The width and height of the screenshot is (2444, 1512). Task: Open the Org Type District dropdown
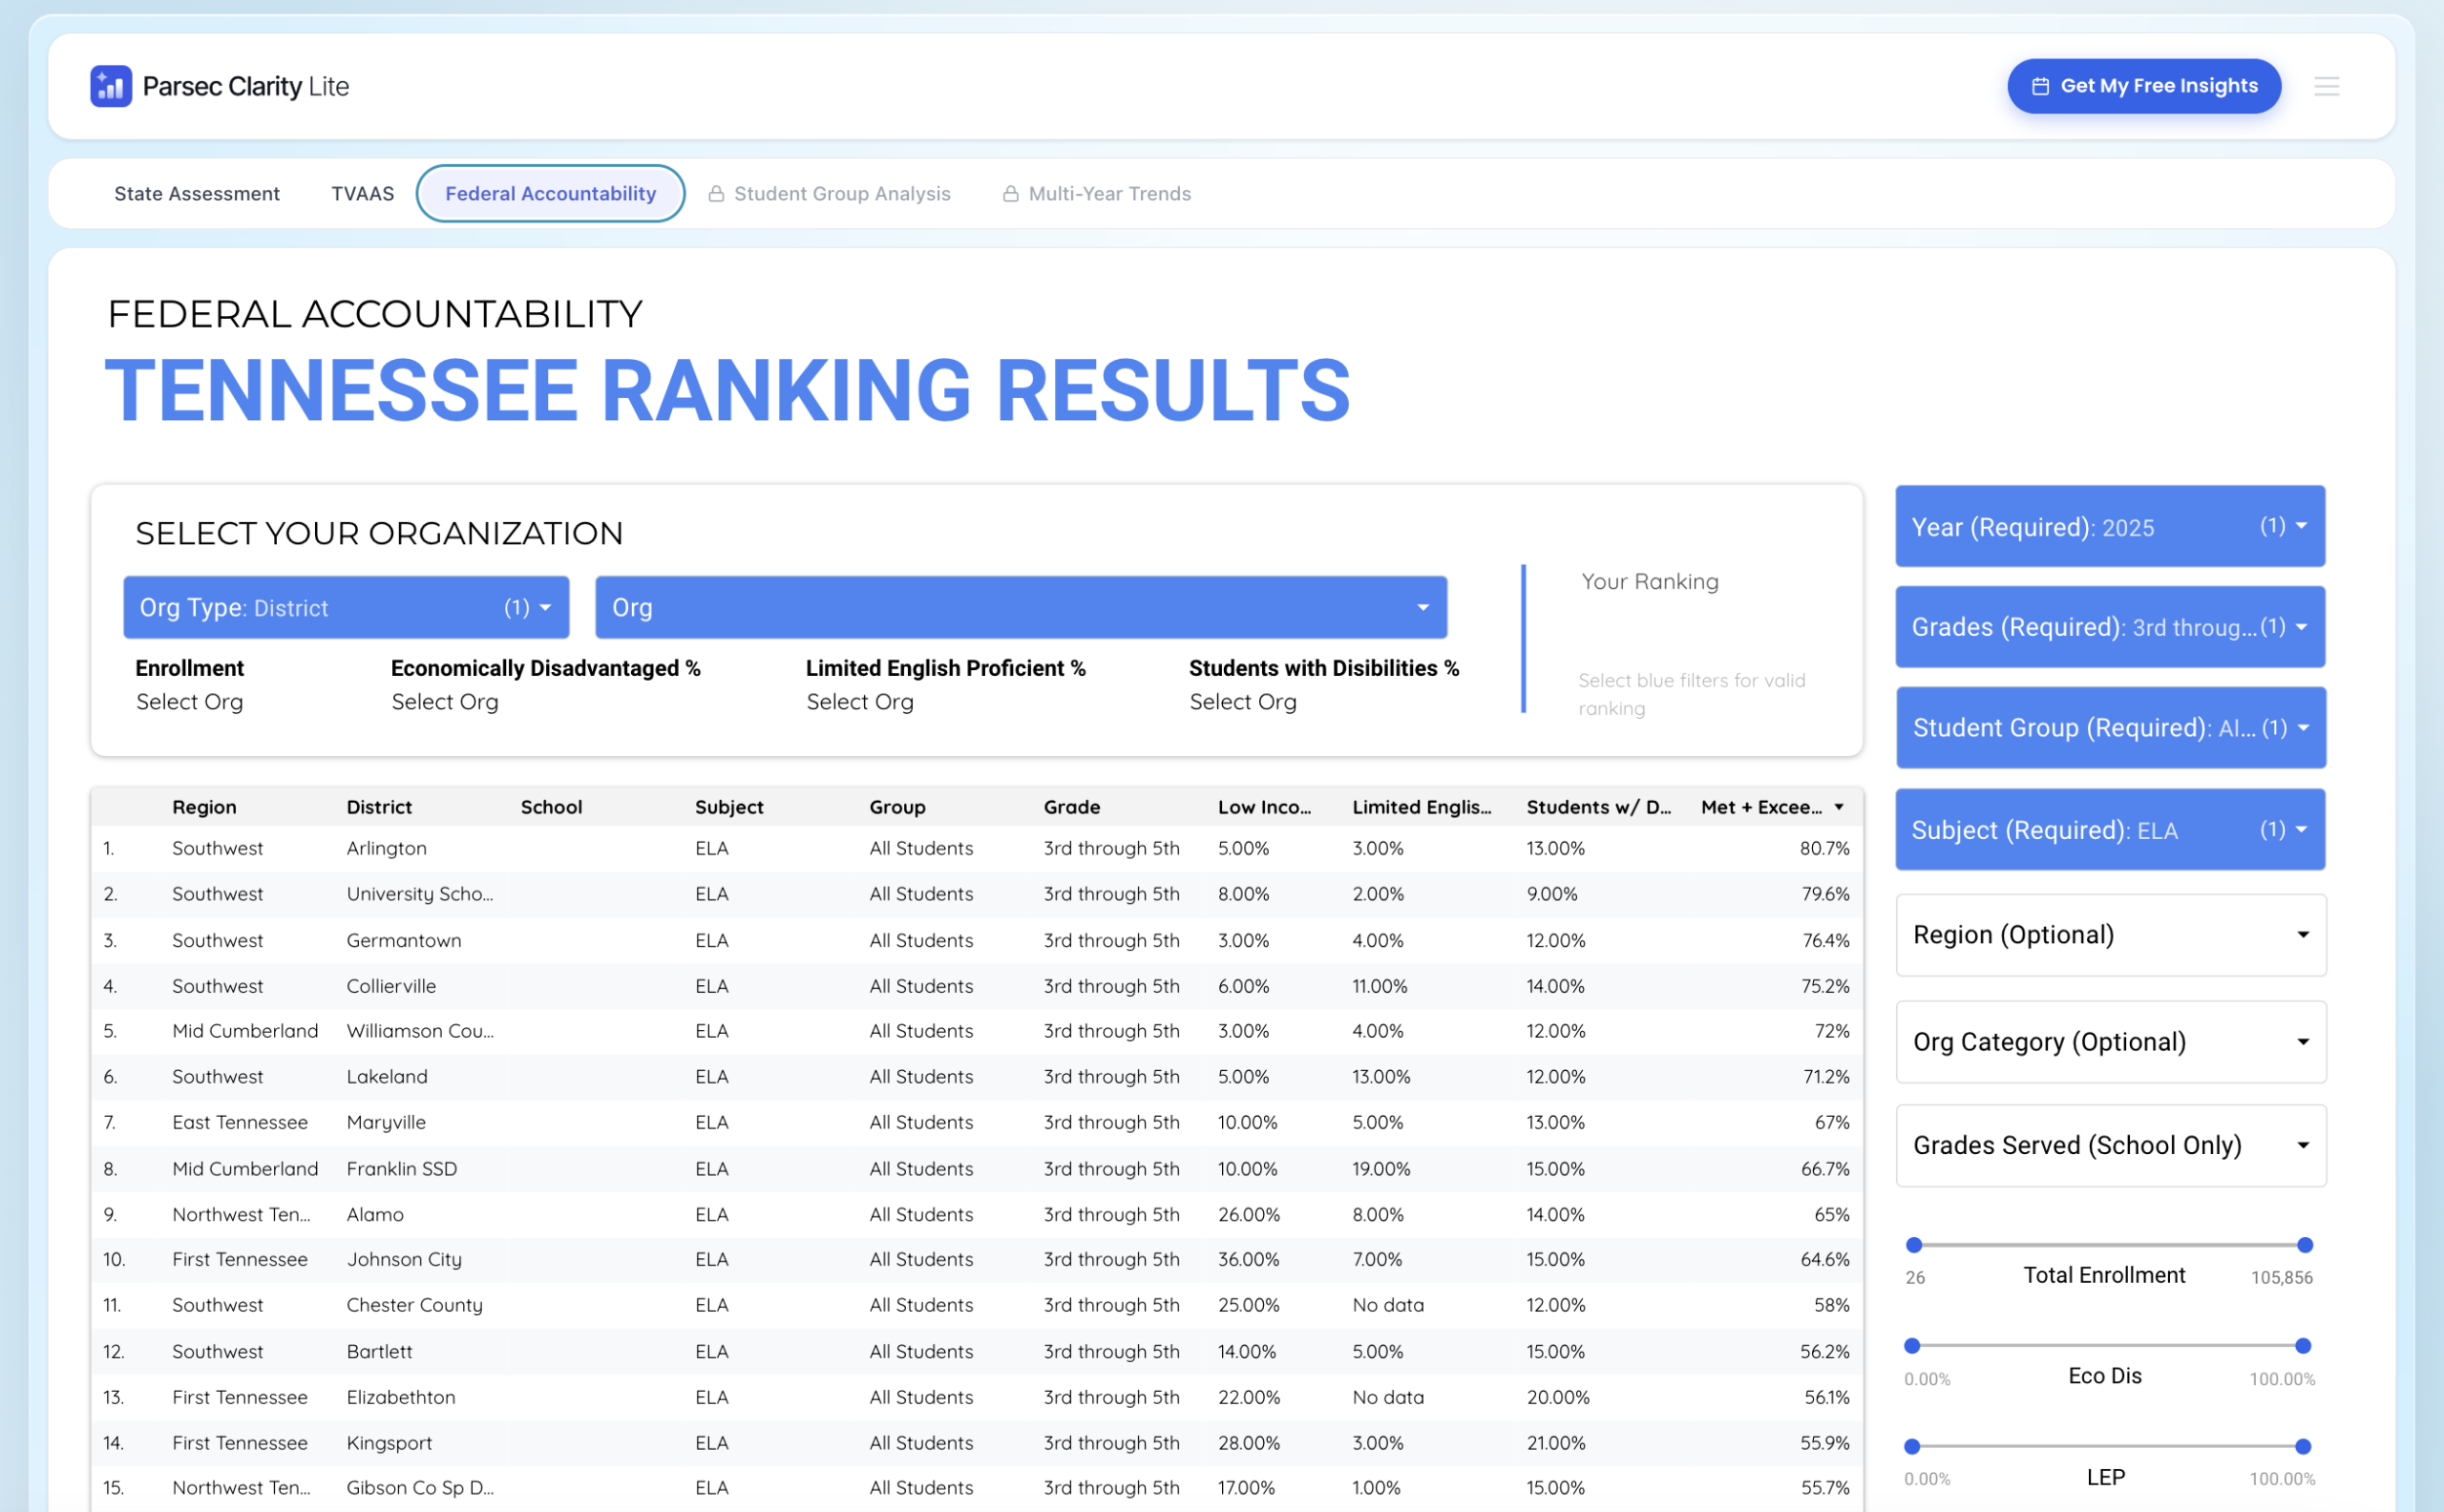point(346,607)
